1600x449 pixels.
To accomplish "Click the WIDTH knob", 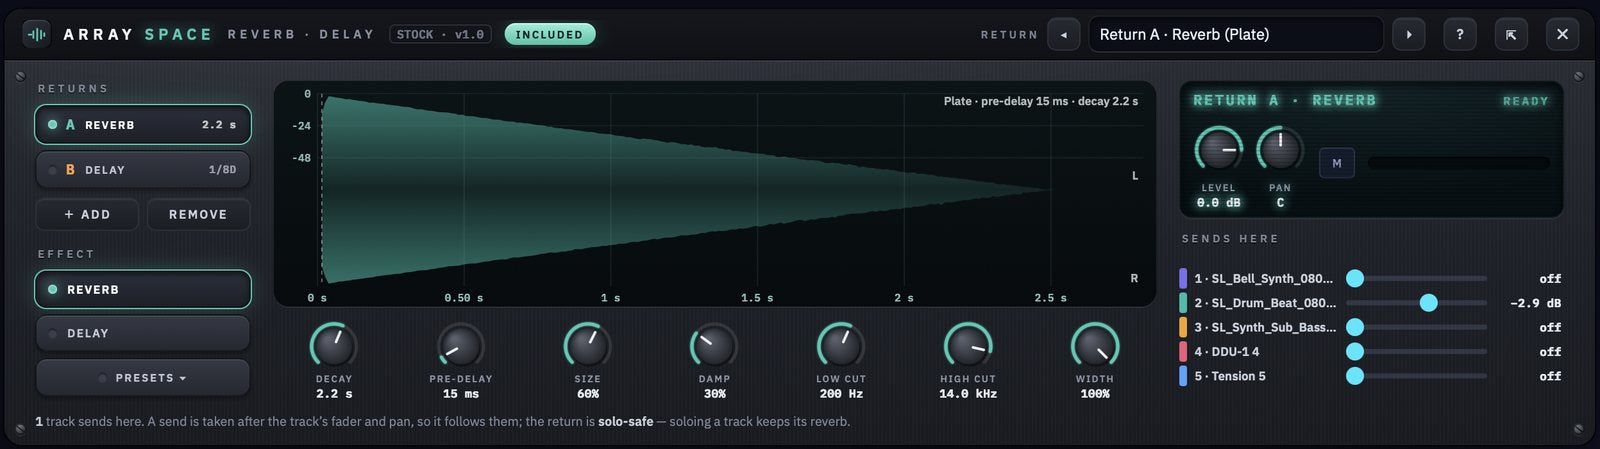I will [x=1095, y=346].
